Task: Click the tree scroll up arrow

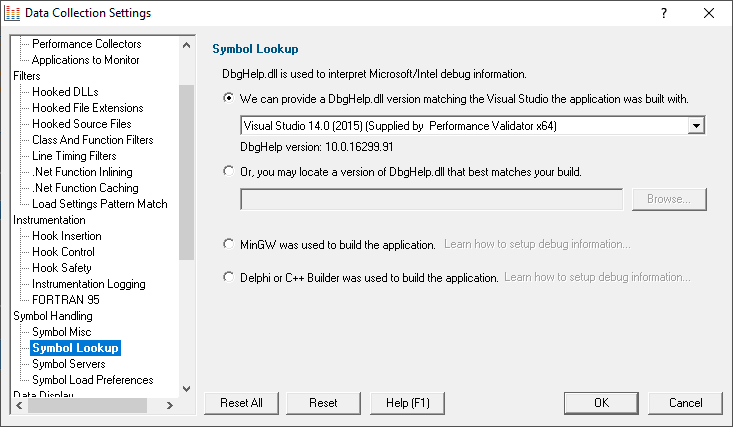Action: coord(187,45)
